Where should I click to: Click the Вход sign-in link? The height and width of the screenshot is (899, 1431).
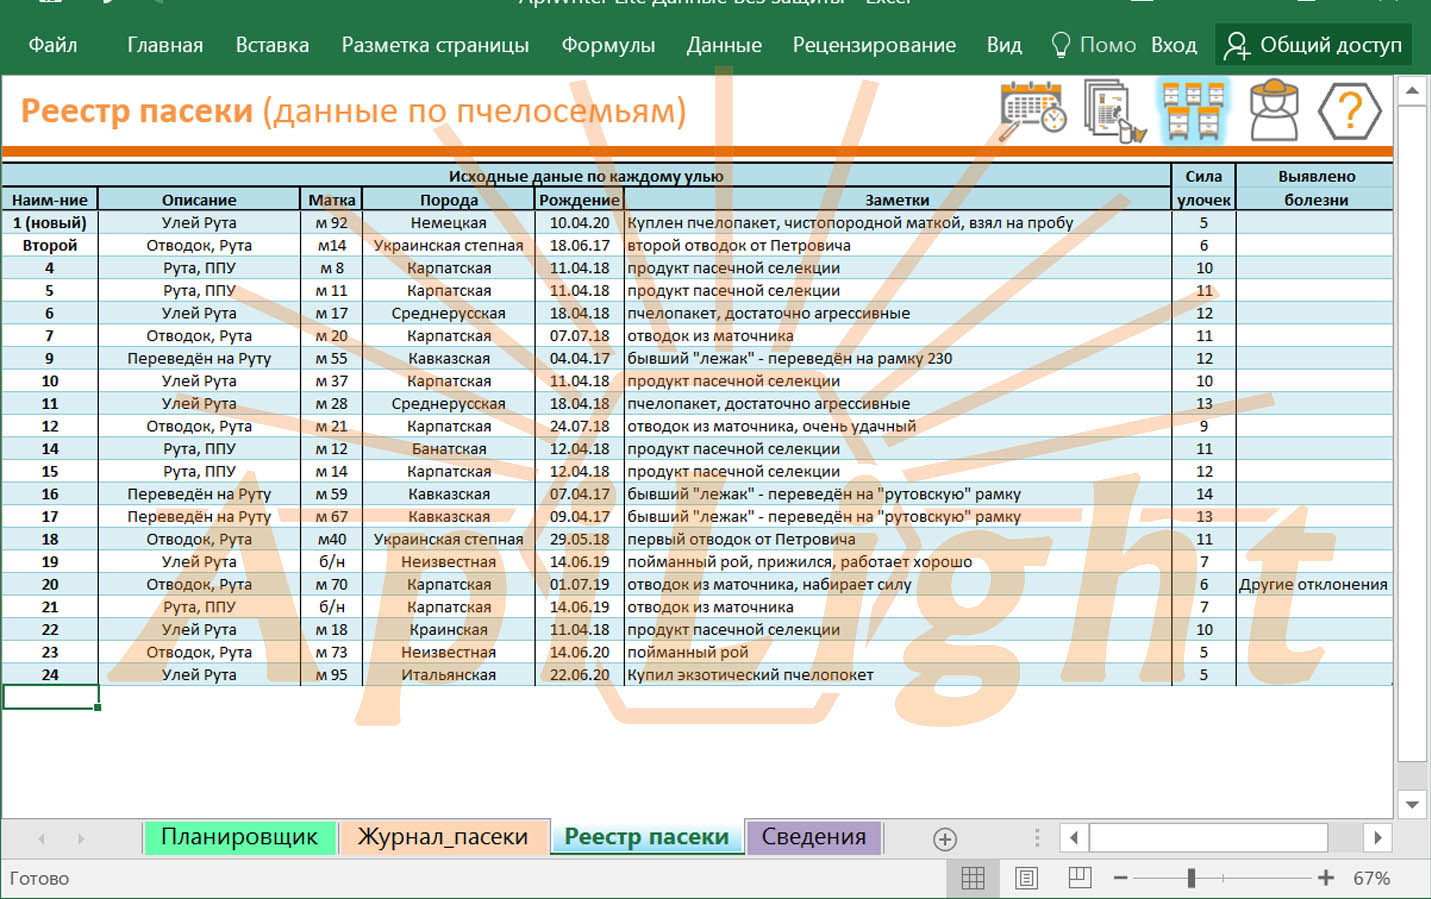pos(1173,45)
